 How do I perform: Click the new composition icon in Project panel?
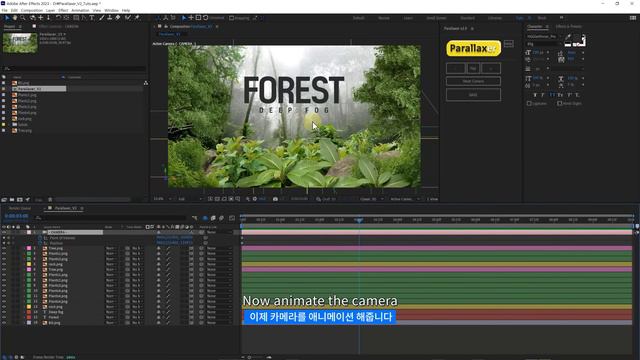pos(20,200)
